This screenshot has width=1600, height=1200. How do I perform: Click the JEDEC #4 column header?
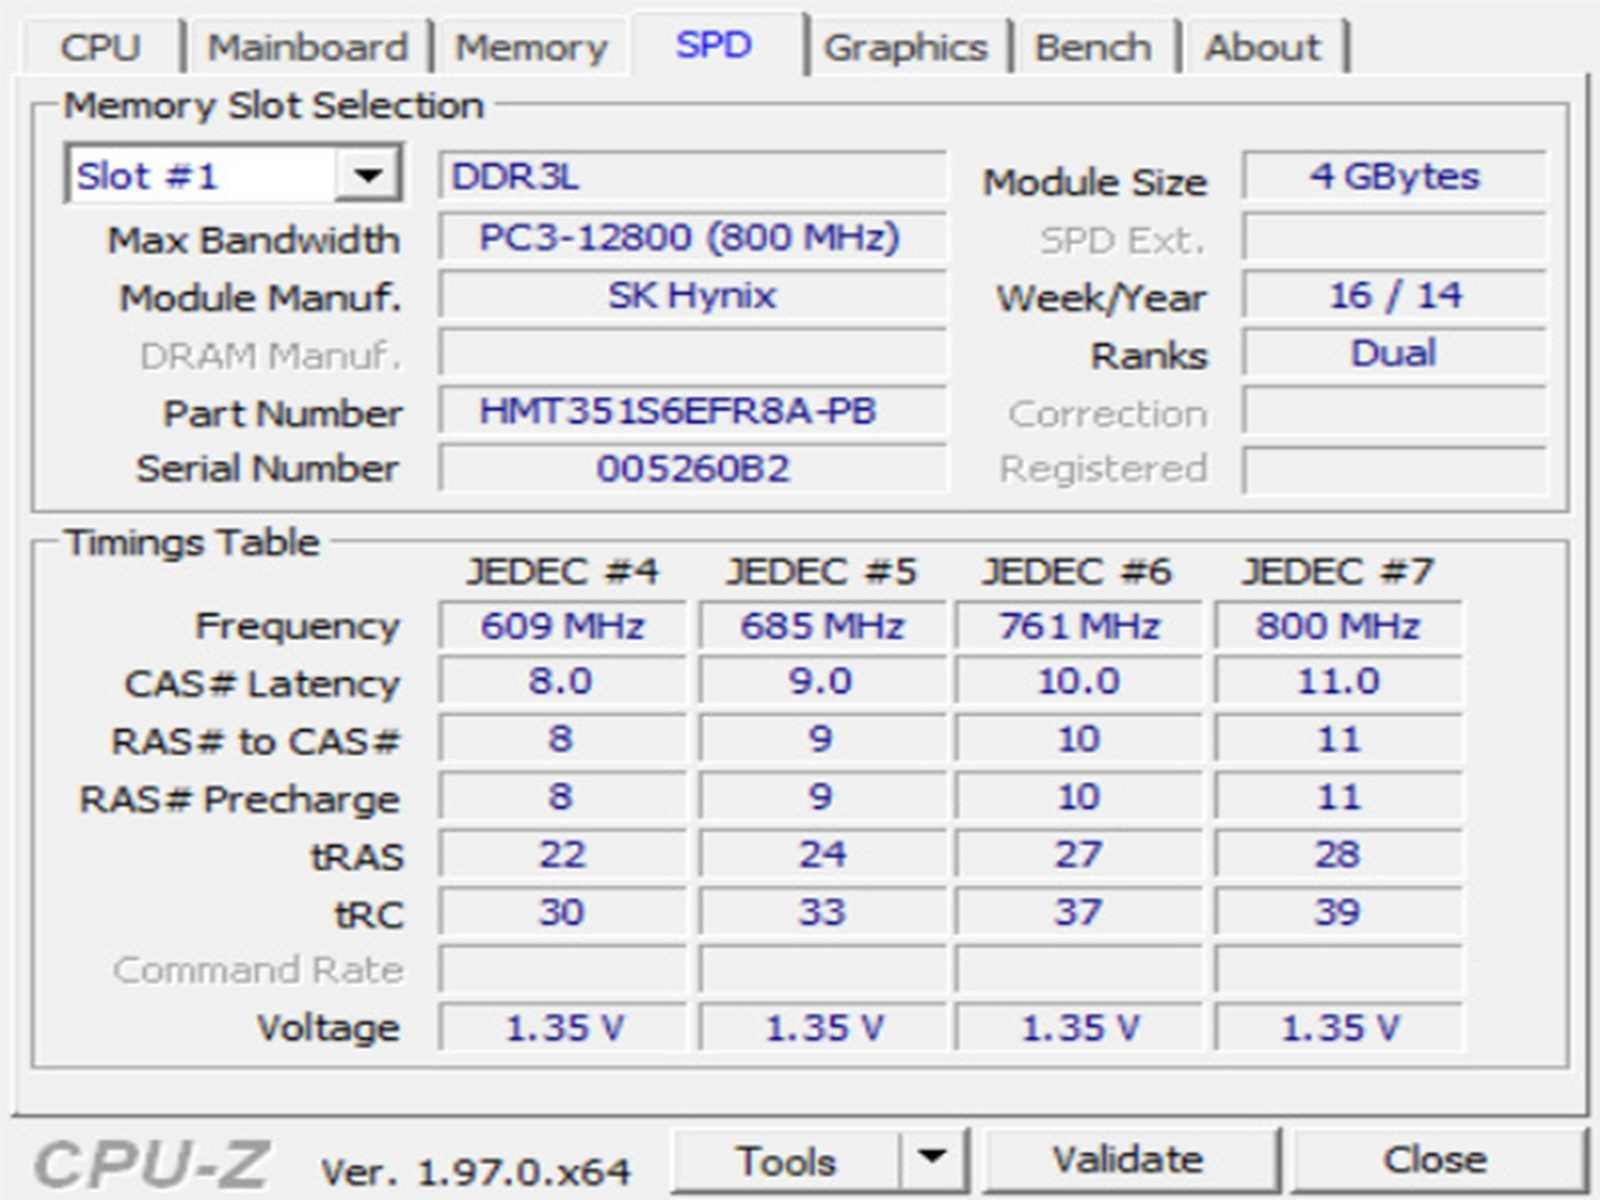click(562, 571)
